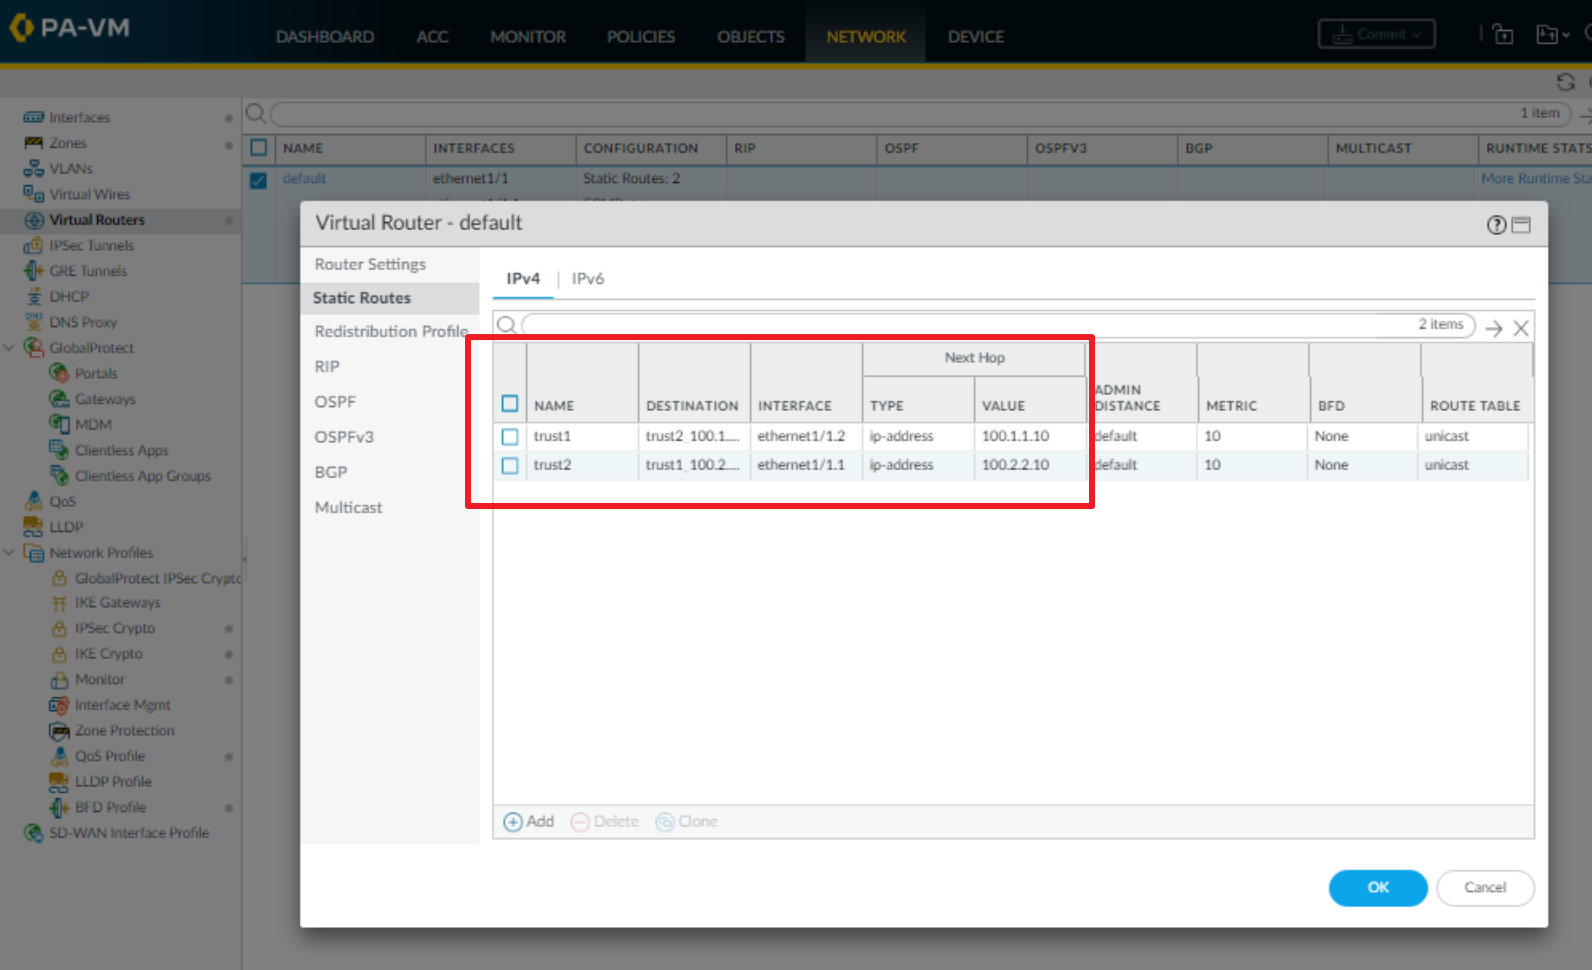
Task: Click the search icon above virtual routers table
Action: pyautogui.click(x=256, y=113)
